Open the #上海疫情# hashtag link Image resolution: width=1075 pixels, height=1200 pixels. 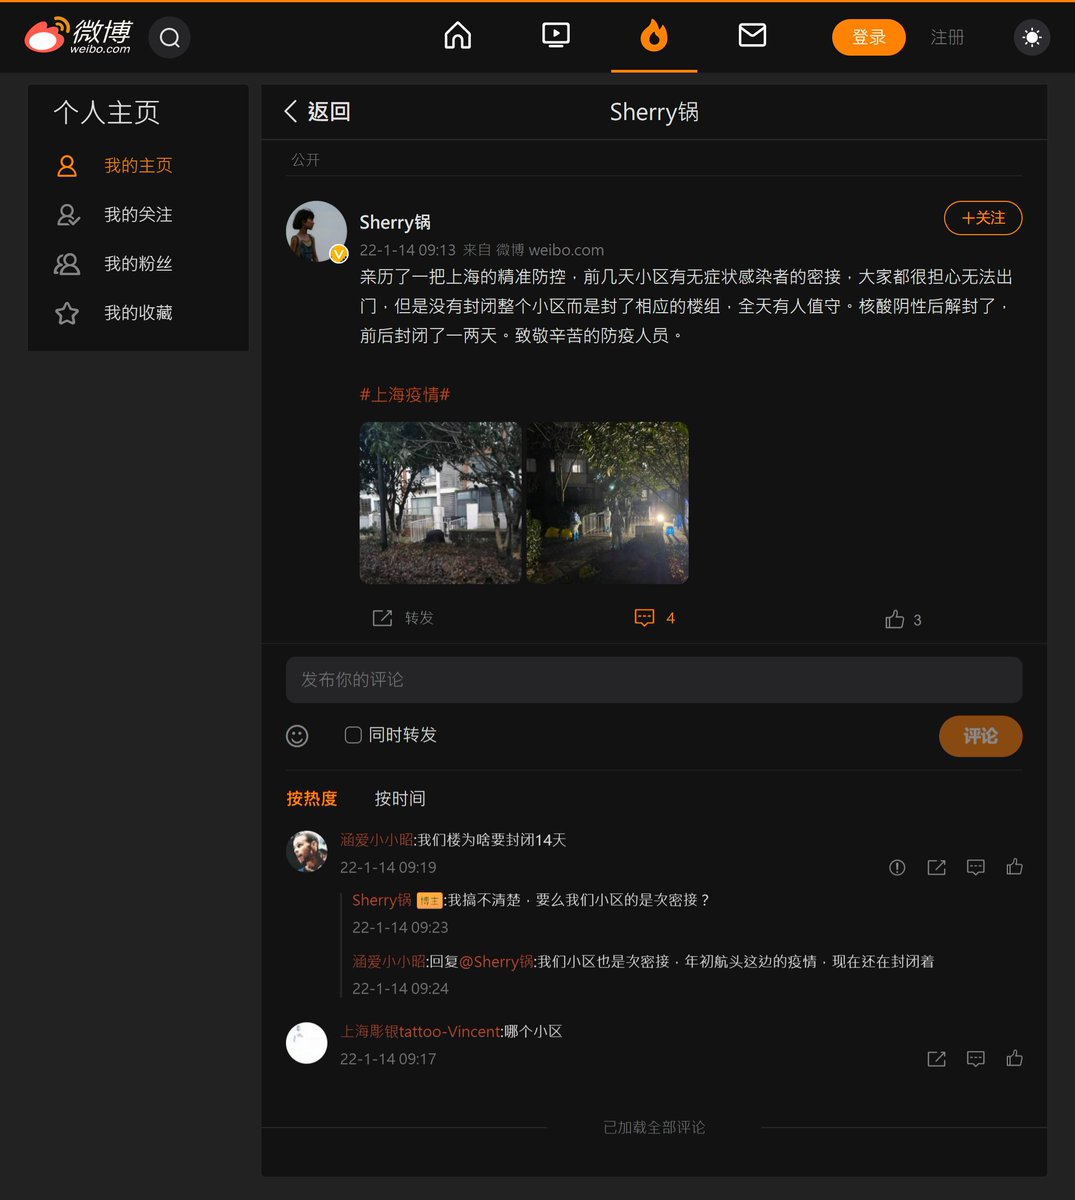point(405,395)
